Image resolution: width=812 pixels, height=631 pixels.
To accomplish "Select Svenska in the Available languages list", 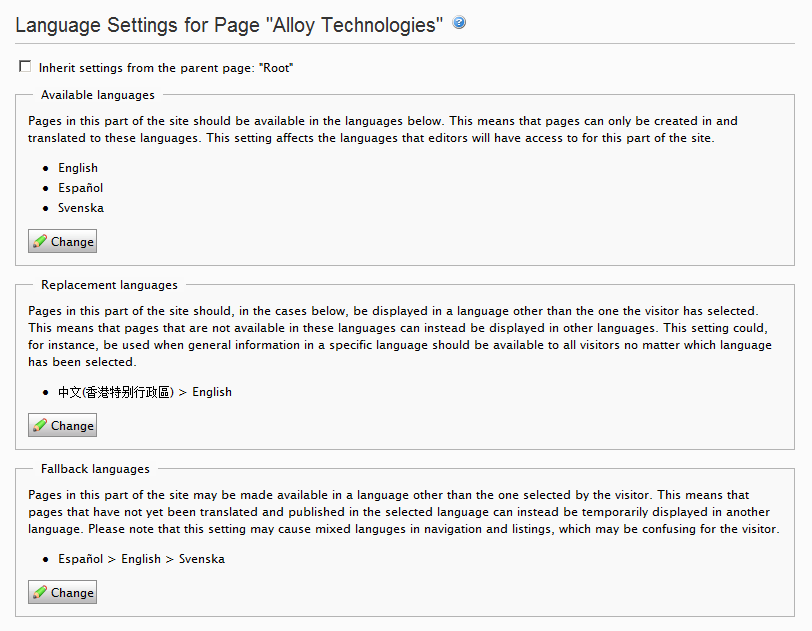I will click(x=80, y=208).
